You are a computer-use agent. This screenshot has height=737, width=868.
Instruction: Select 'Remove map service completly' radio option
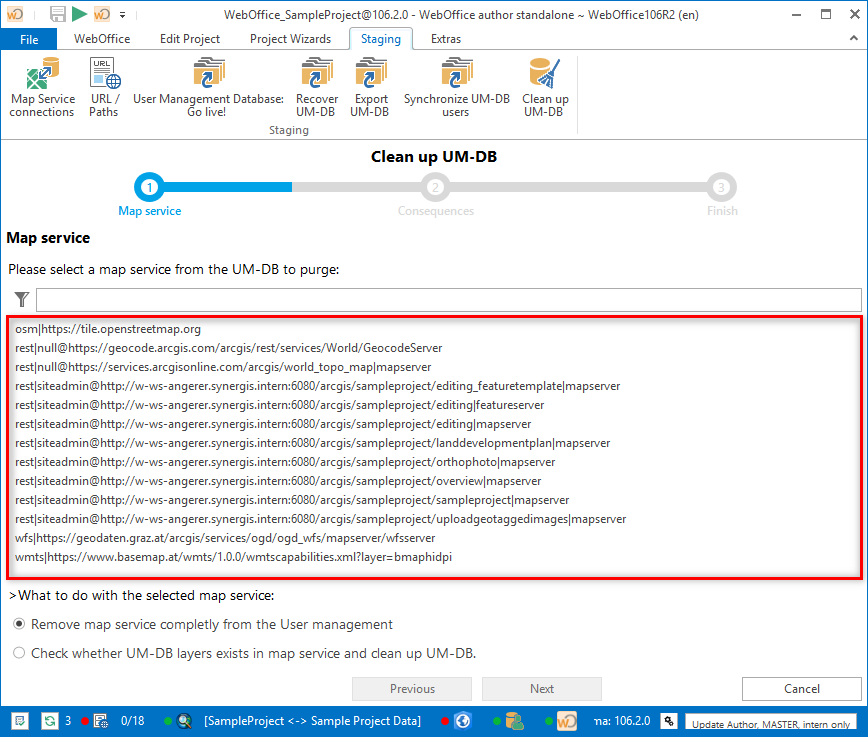(19, 624)
